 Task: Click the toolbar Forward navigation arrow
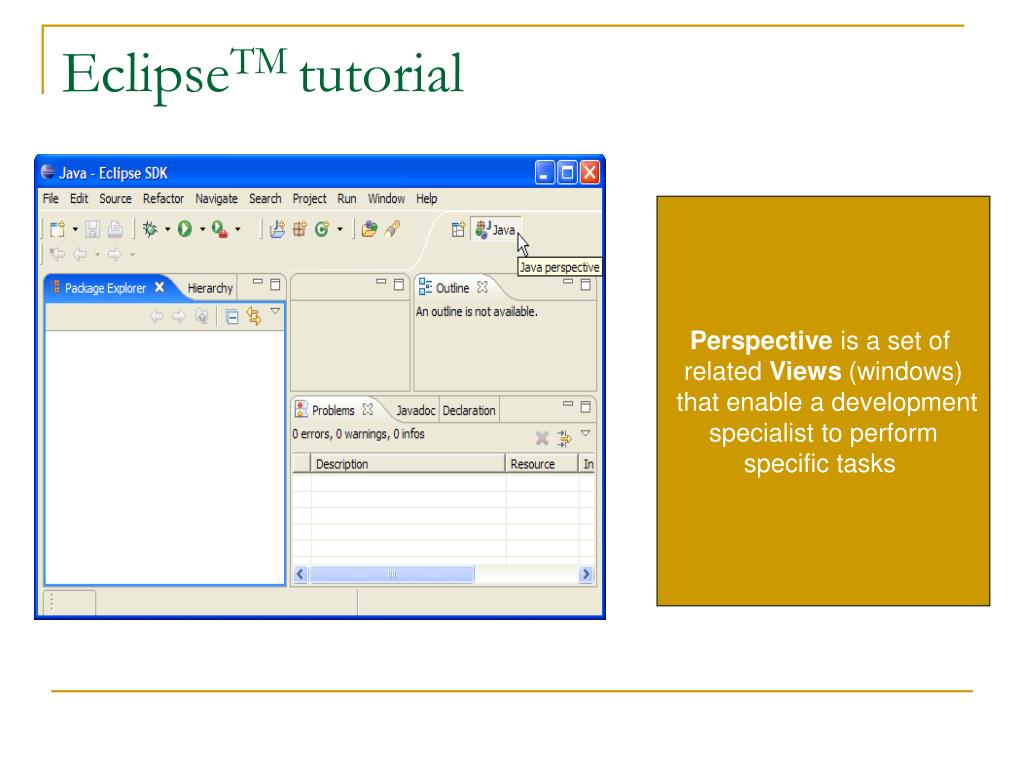click(114, 254)
